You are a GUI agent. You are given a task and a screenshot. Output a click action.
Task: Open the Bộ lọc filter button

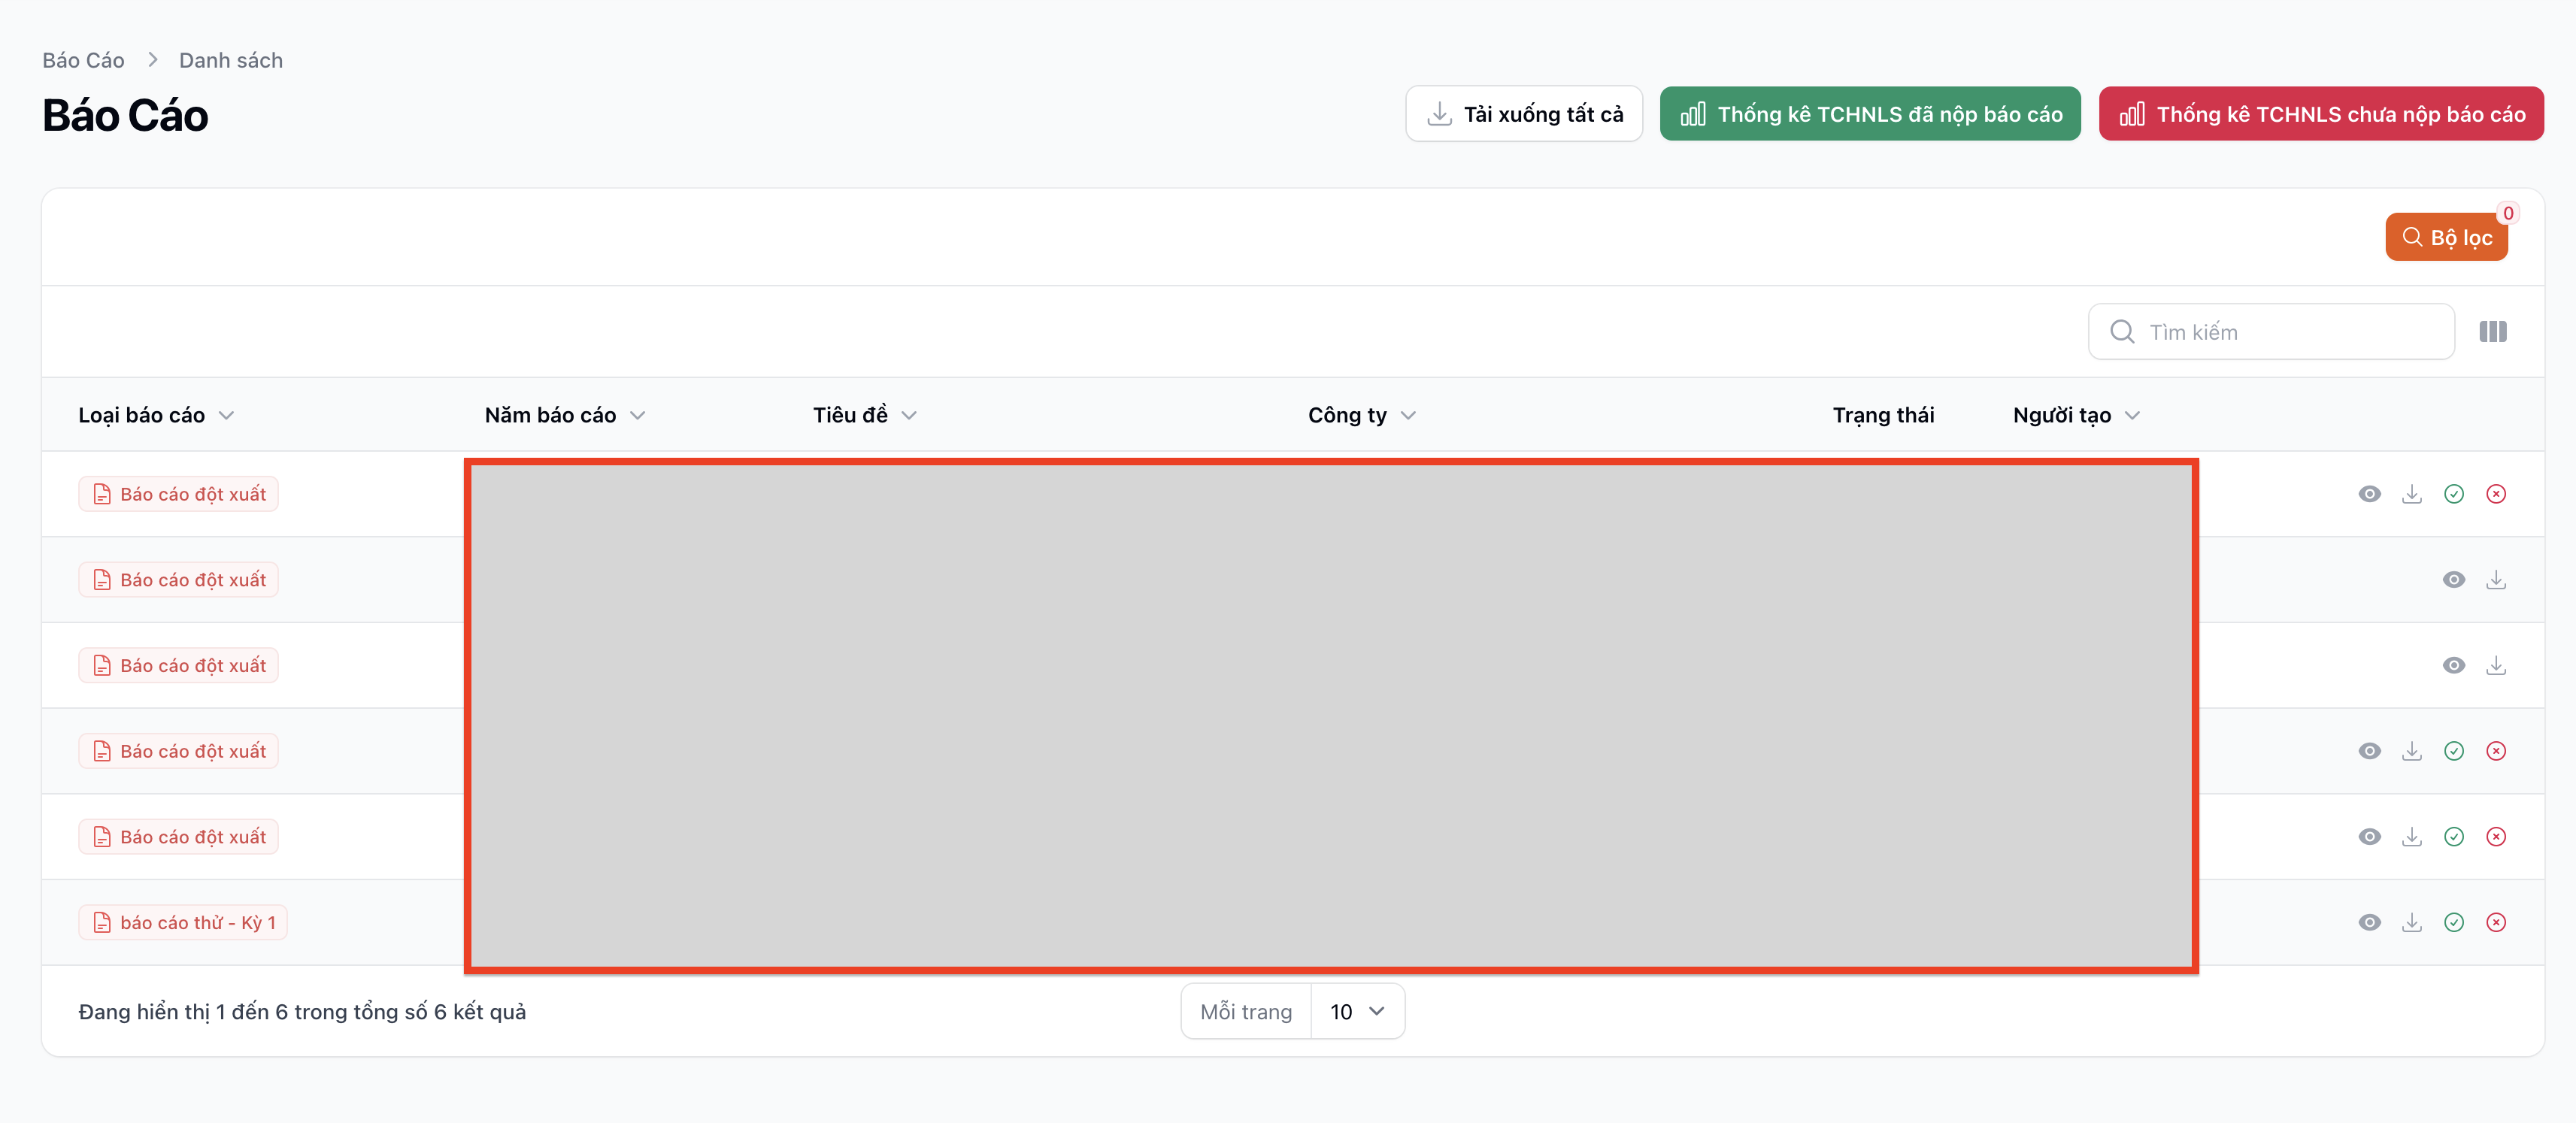pos(2445,237)
